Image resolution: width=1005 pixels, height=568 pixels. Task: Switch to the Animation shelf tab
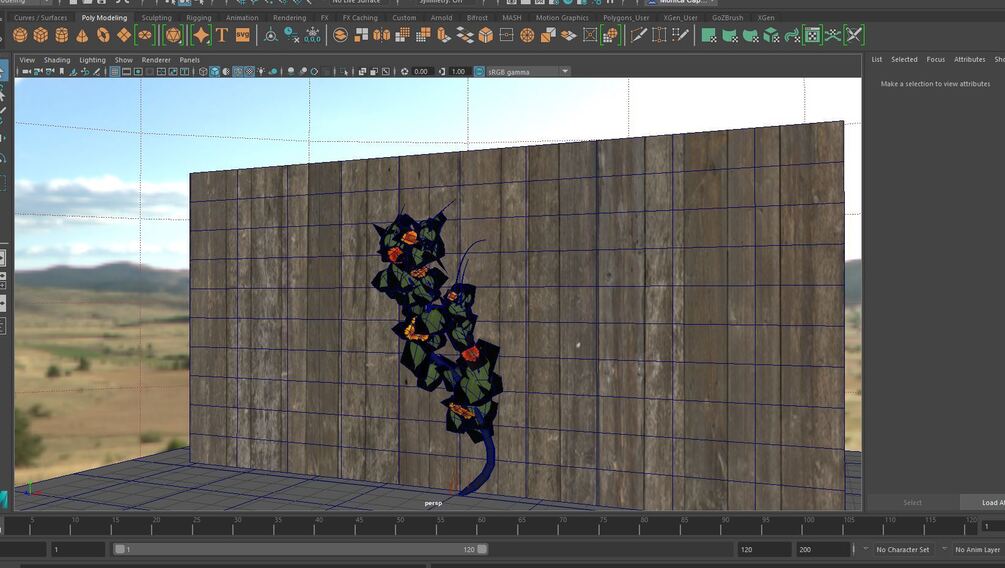pyautogui.click(x=242, y=18)
